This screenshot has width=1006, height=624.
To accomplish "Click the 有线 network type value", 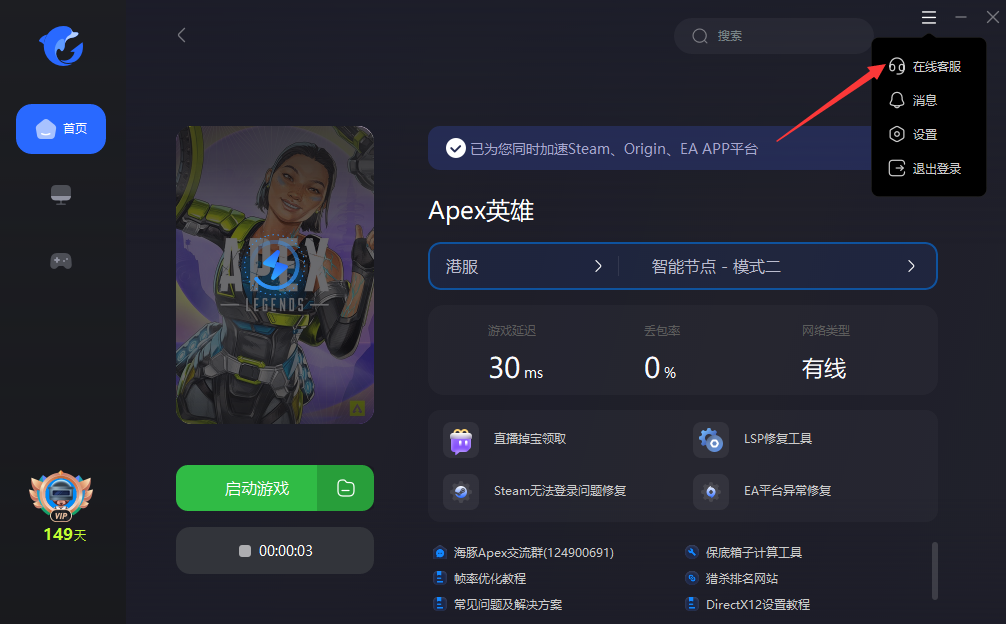I will (x=824, y=369).
